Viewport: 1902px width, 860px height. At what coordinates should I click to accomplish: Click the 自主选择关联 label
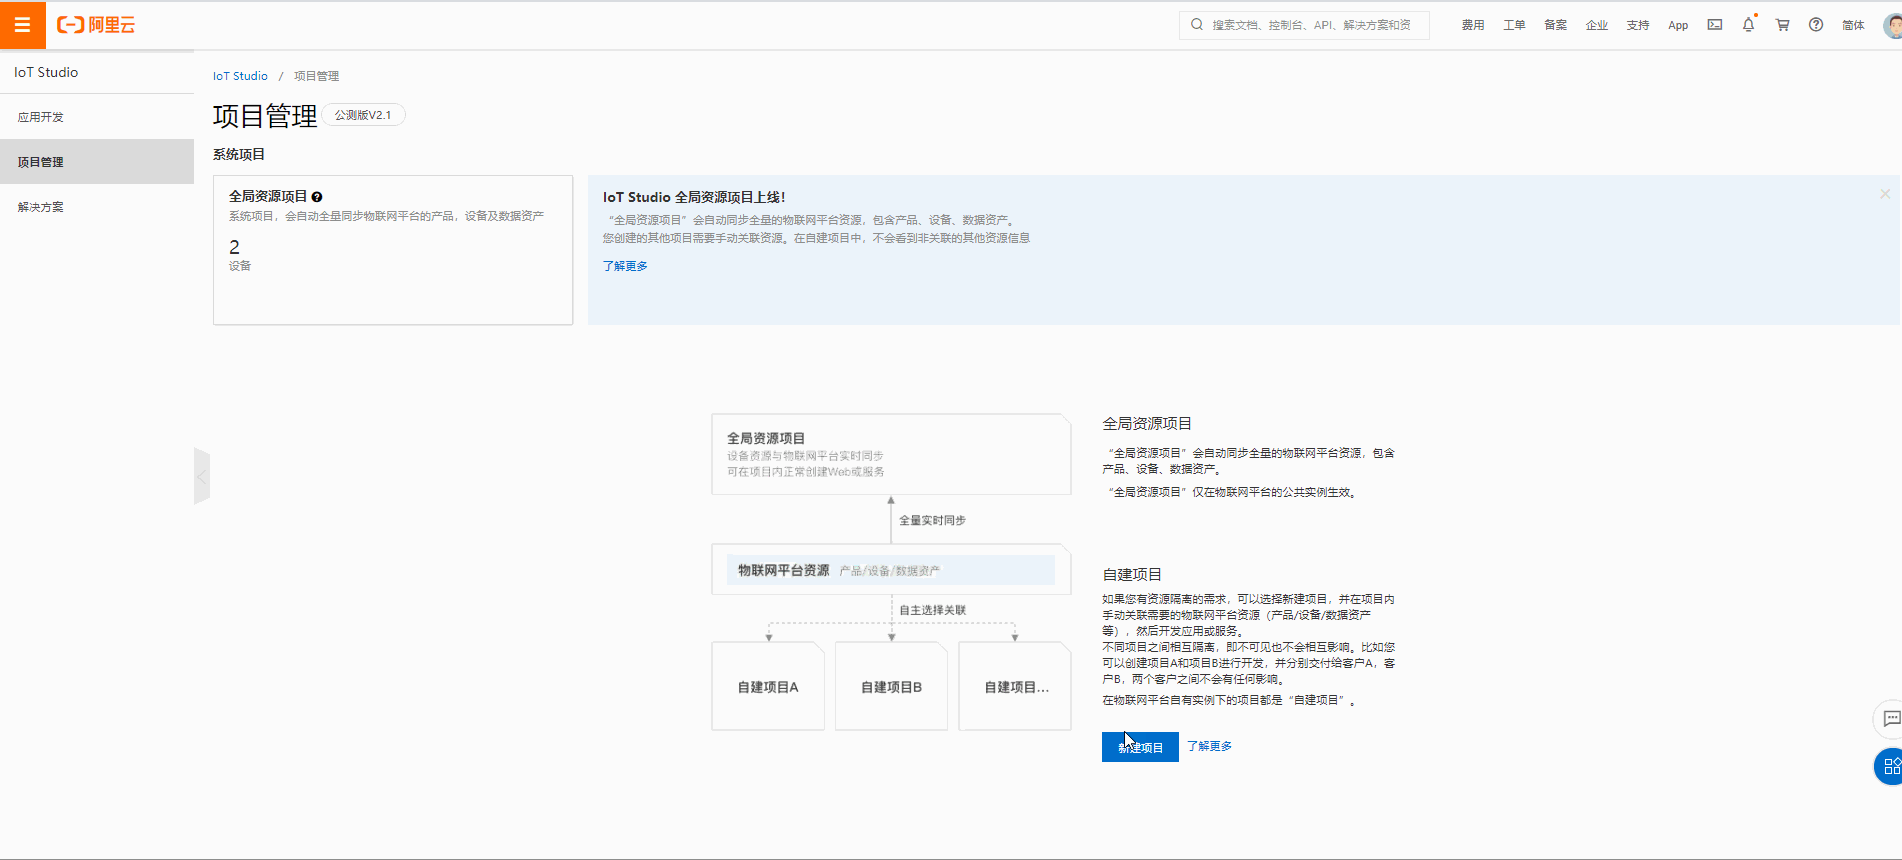[932, 610]
